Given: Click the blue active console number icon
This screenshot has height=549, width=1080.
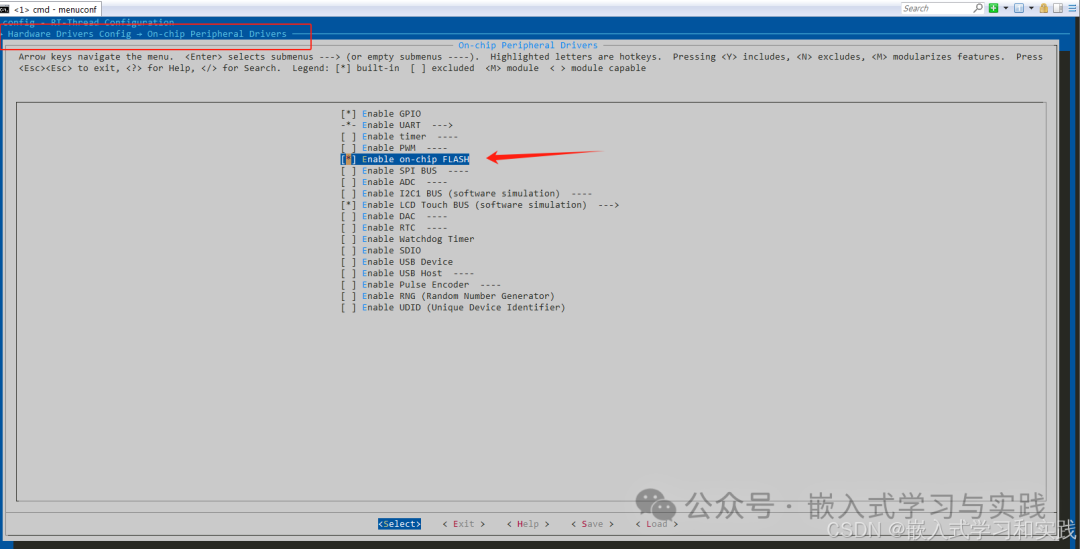Looking at the screenshot, I should [x=1019, y=8].
